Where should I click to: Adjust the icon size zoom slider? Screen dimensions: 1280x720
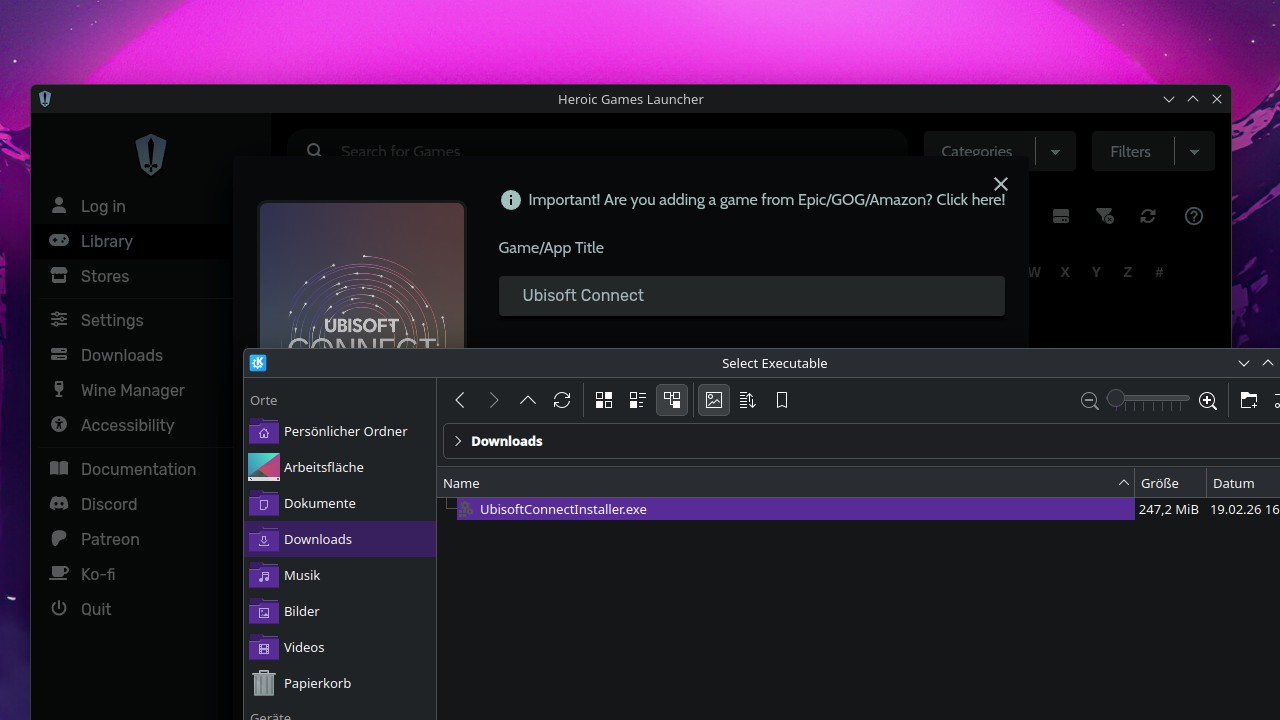[x=1148, y=400]
